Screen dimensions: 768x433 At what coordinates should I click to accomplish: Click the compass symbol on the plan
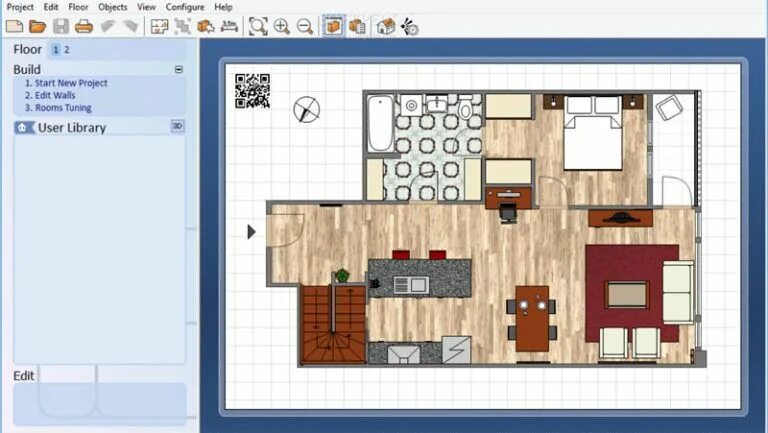306,109
